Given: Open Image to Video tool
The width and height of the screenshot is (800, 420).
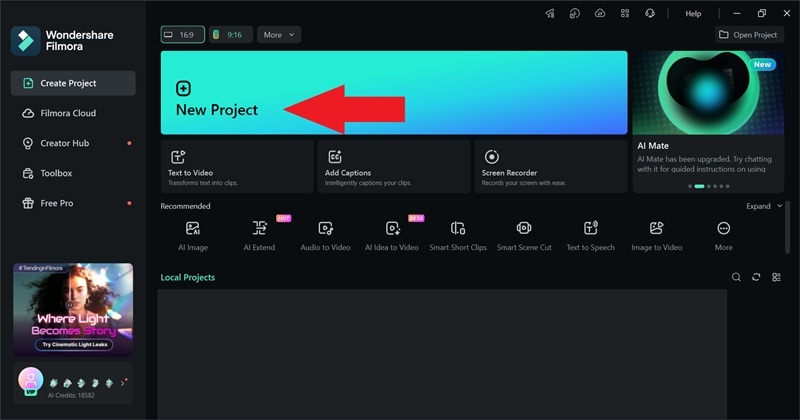Looking at the screenshot, I should [657, 236].
